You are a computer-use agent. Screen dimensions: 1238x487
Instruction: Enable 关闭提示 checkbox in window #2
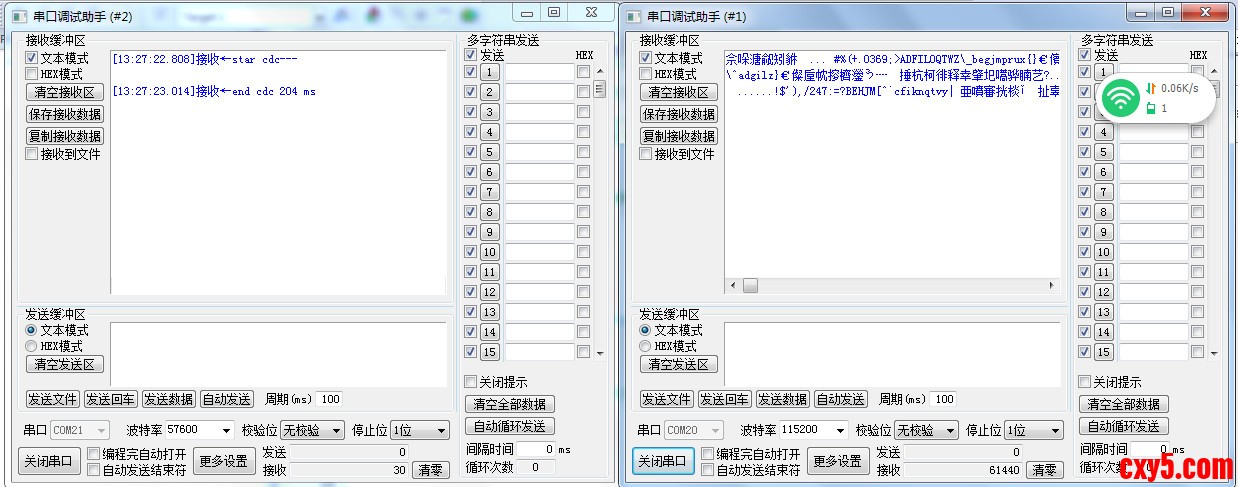click(471, 382)
